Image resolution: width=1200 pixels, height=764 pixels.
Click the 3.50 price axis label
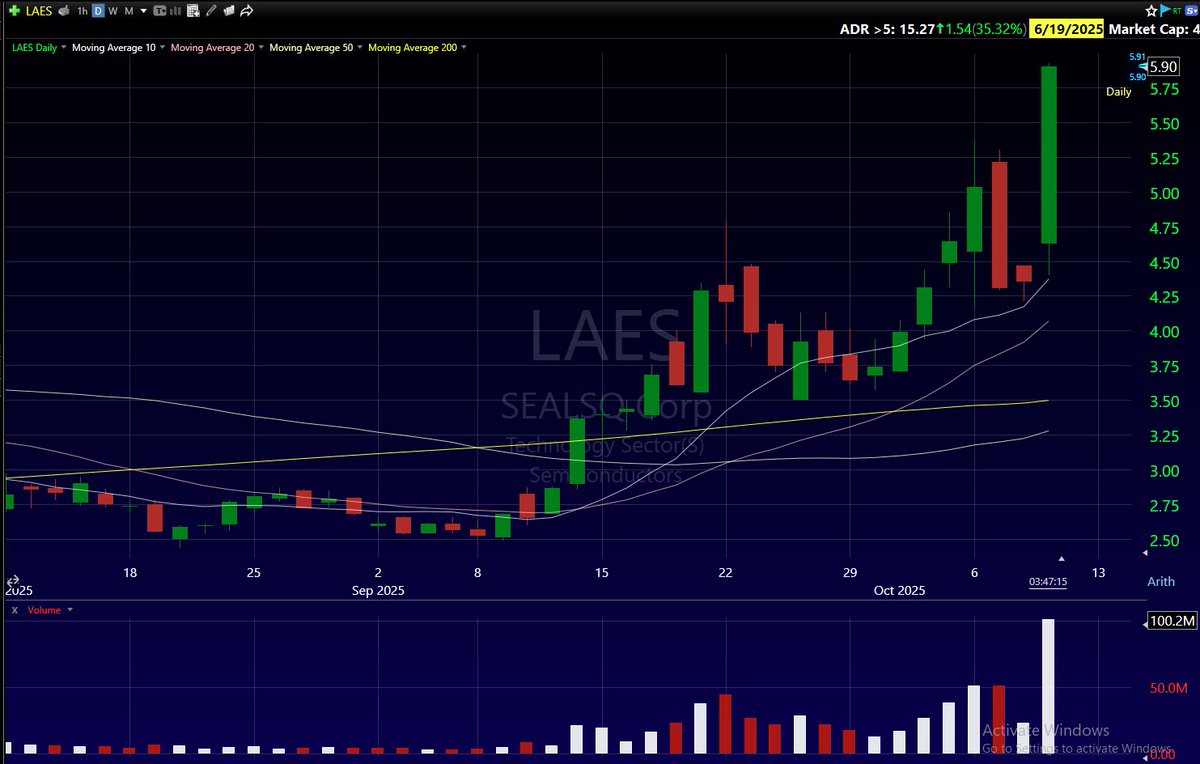pos(1162,401)
